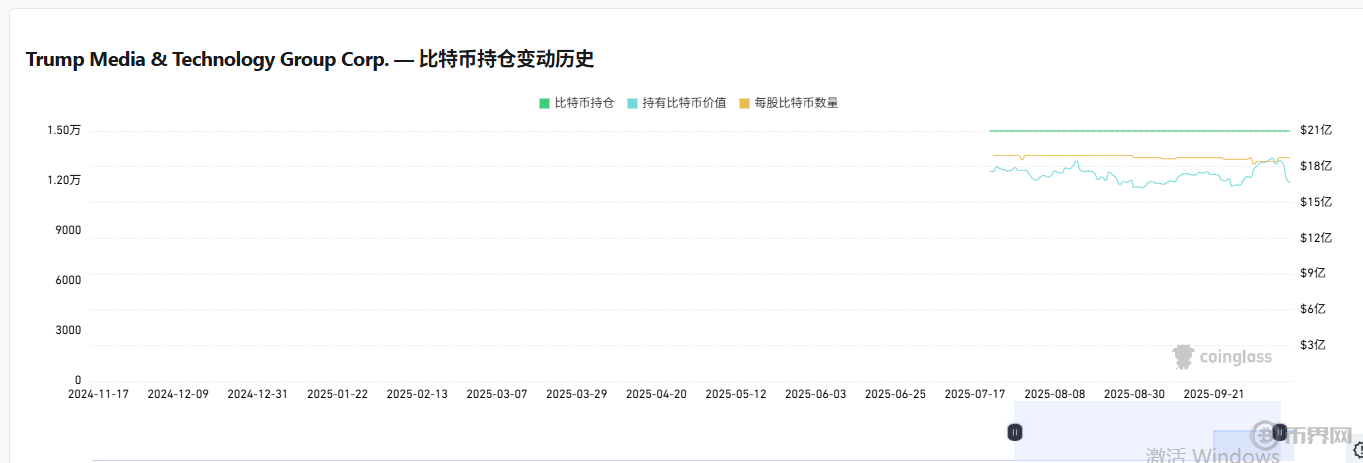This screenshot has width=1363, height=463.
Task: Click the $3亿 right axis value
Action: pos(1312,345)
